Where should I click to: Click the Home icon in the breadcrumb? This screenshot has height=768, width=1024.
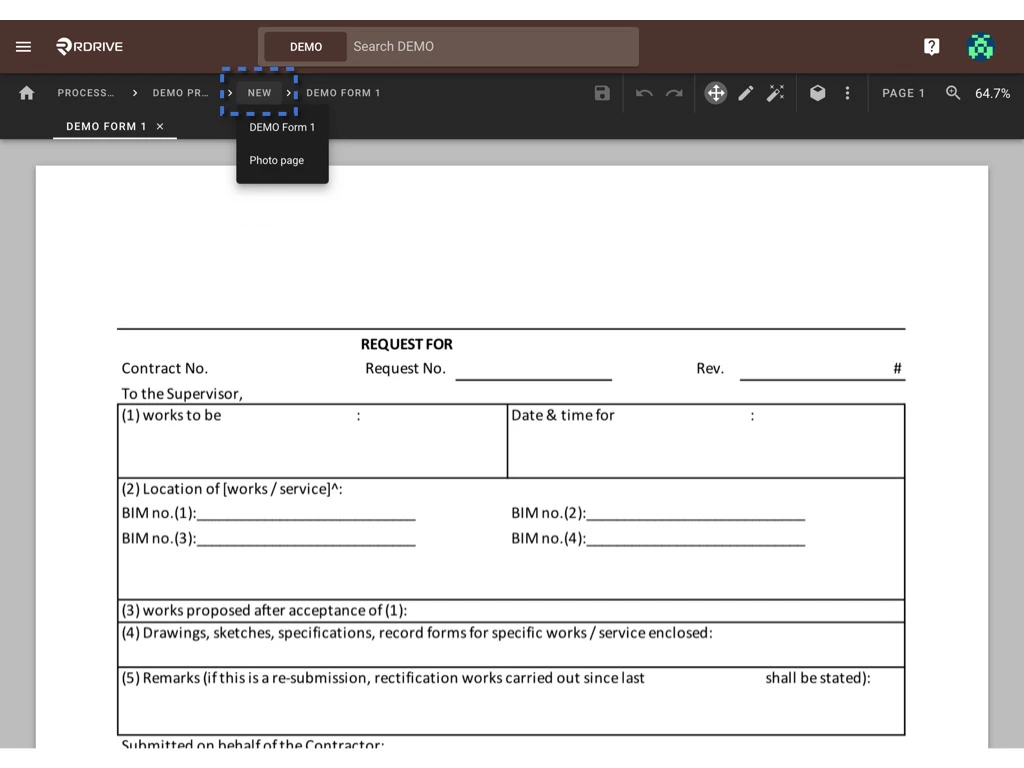[26, 92]
